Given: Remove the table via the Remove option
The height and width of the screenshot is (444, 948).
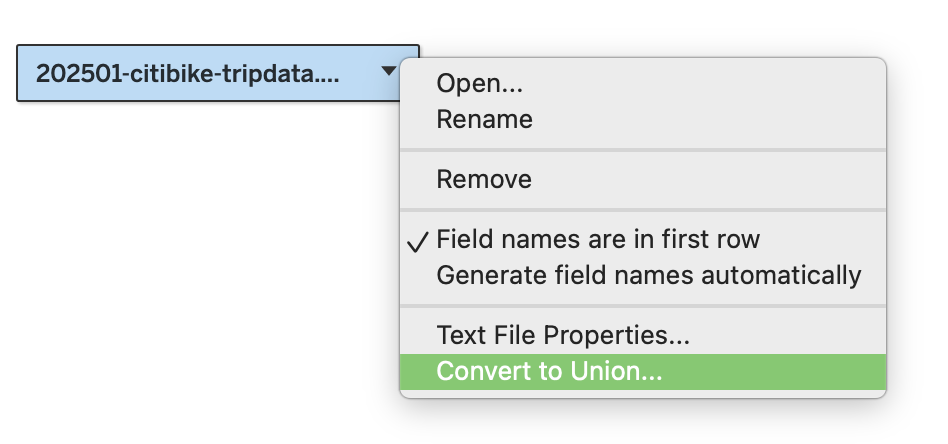Looking at the screenshot, I should coord(484,180).
